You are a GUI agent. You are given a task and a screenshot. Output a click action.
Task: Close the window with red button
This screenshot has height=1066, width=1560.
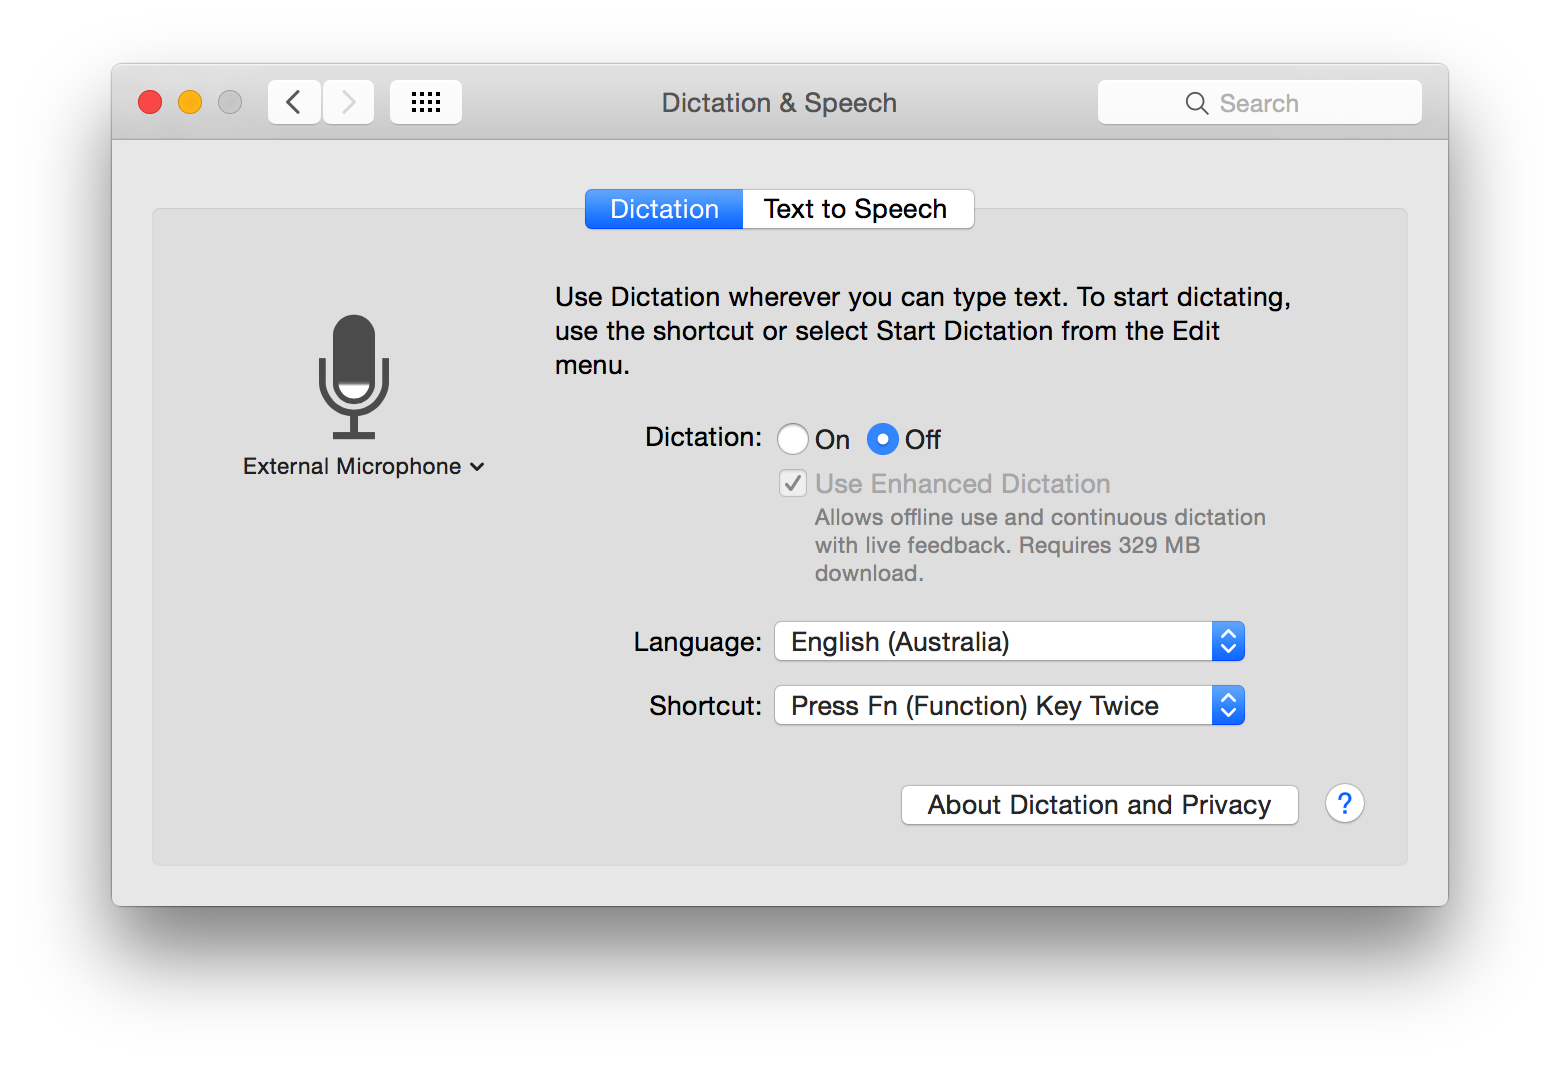coord(150,102)
